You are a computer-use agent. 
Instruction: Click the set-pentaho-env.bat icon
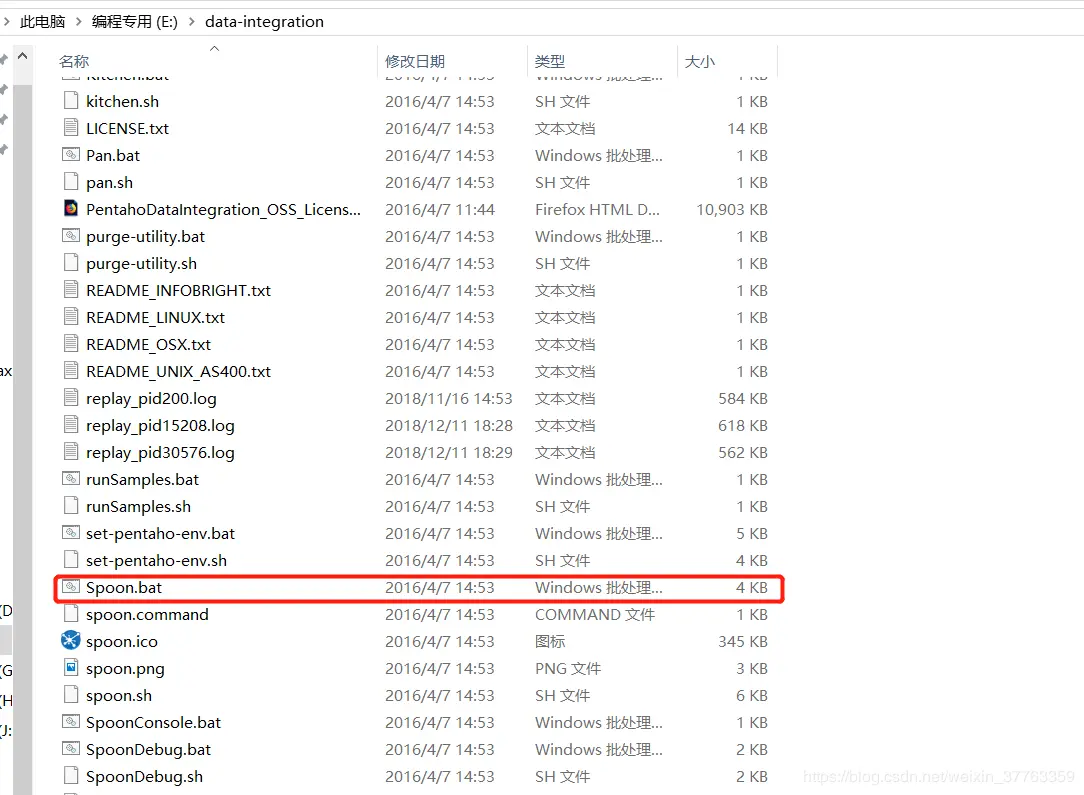pos(71,532)
